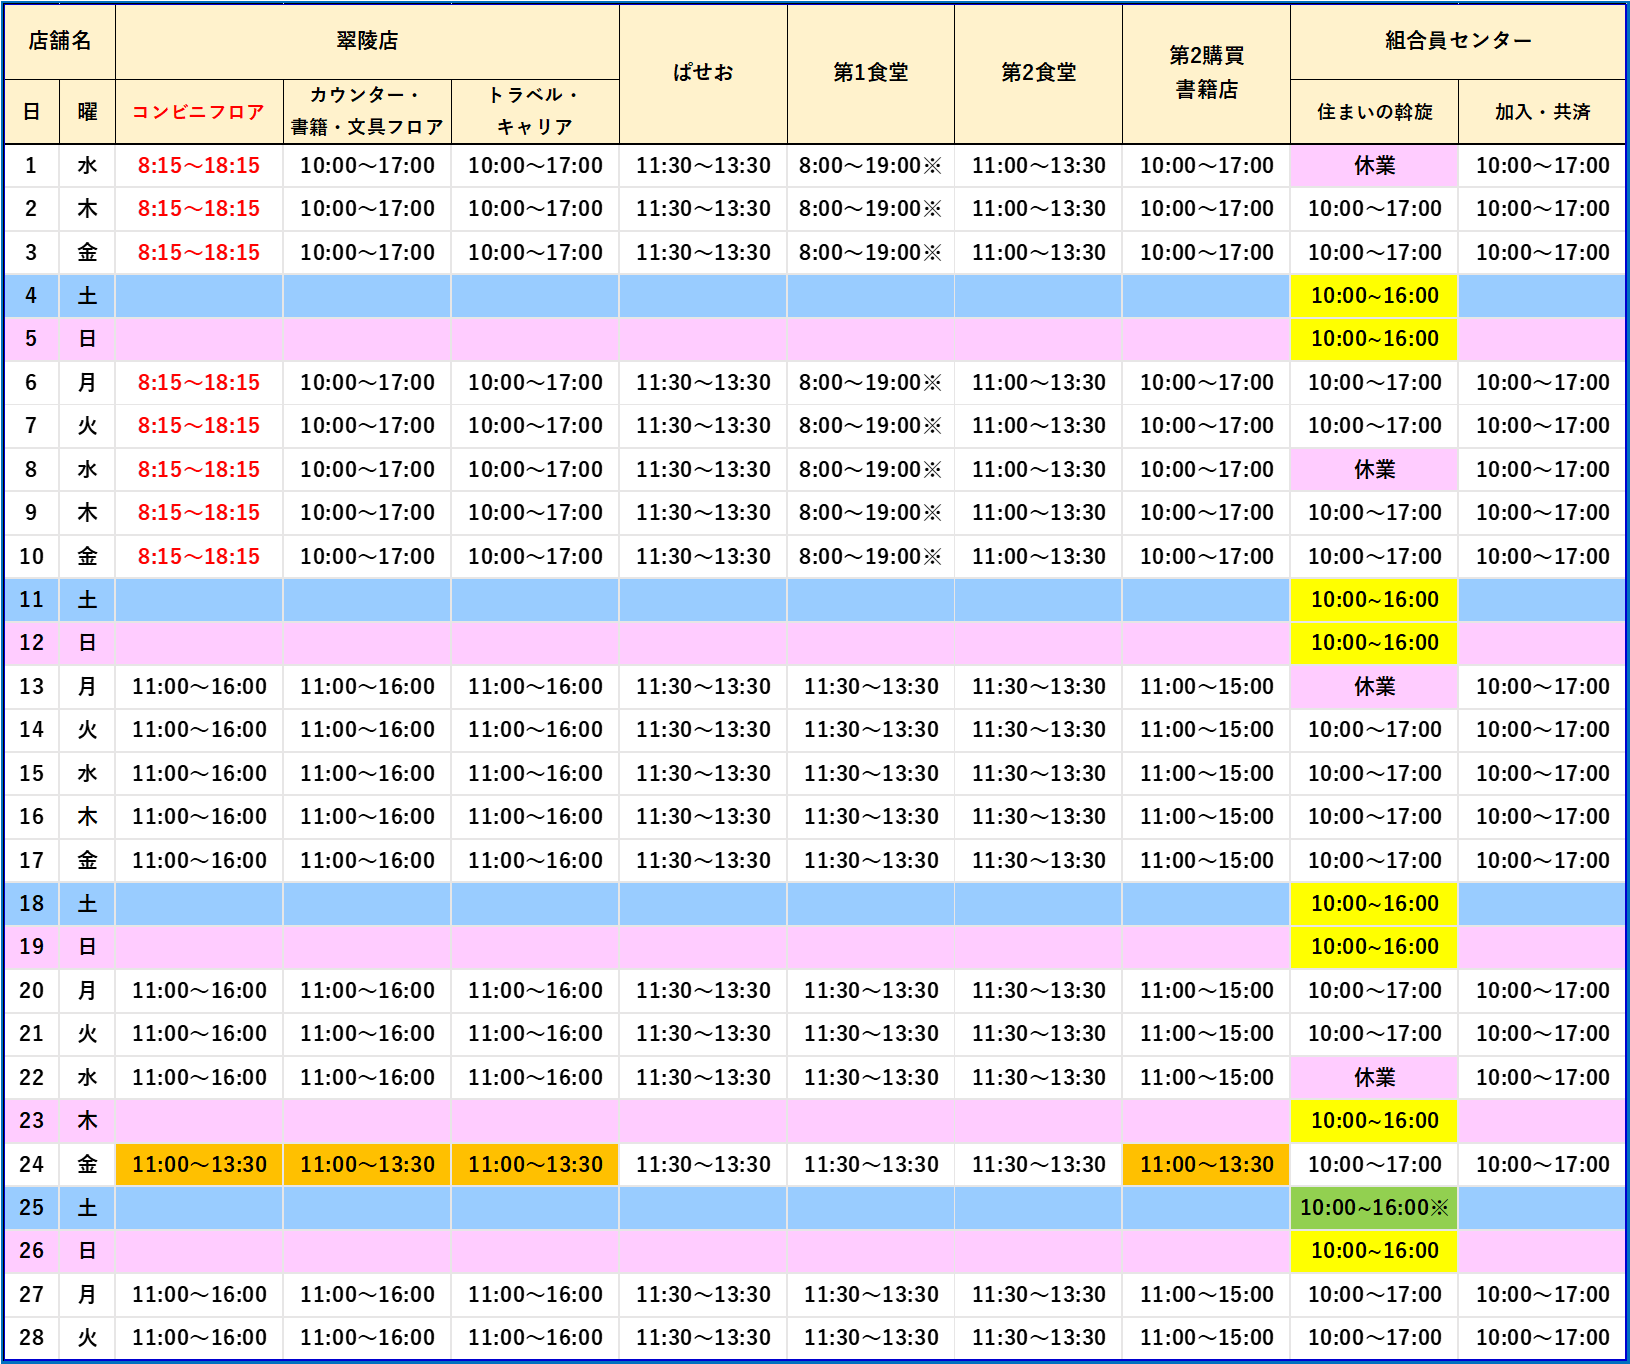This screenshot has width=1630, height=1364.
Task: Click 住まいの斡旋 10:00~17:00 in day 24 row
Action: 1375,1165
